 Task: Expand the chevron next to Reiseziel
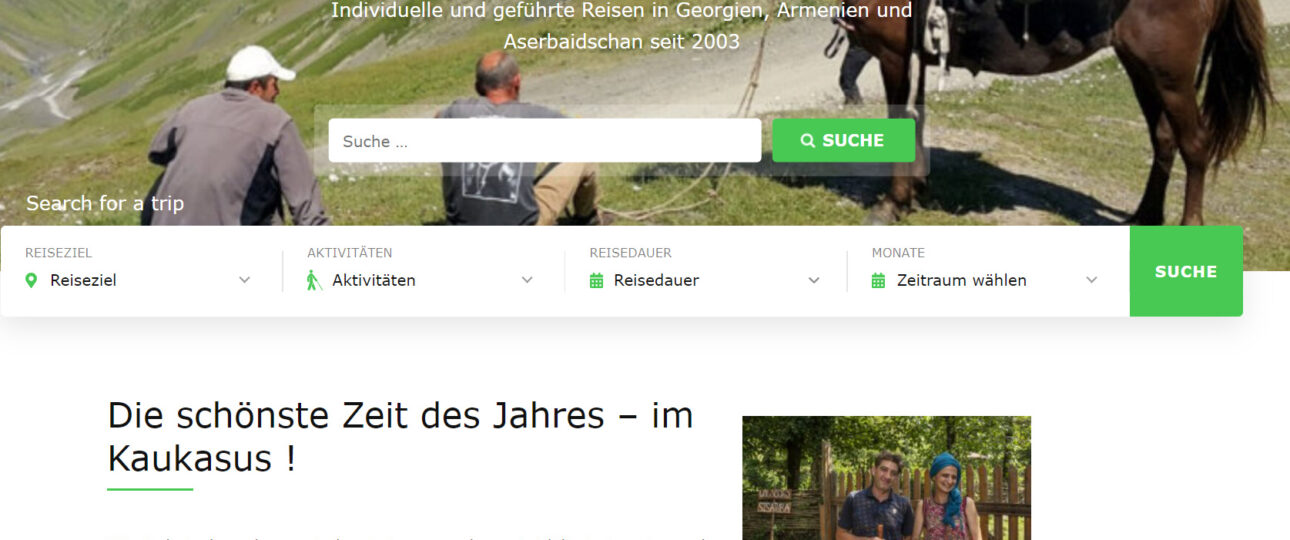coord(245,281)
